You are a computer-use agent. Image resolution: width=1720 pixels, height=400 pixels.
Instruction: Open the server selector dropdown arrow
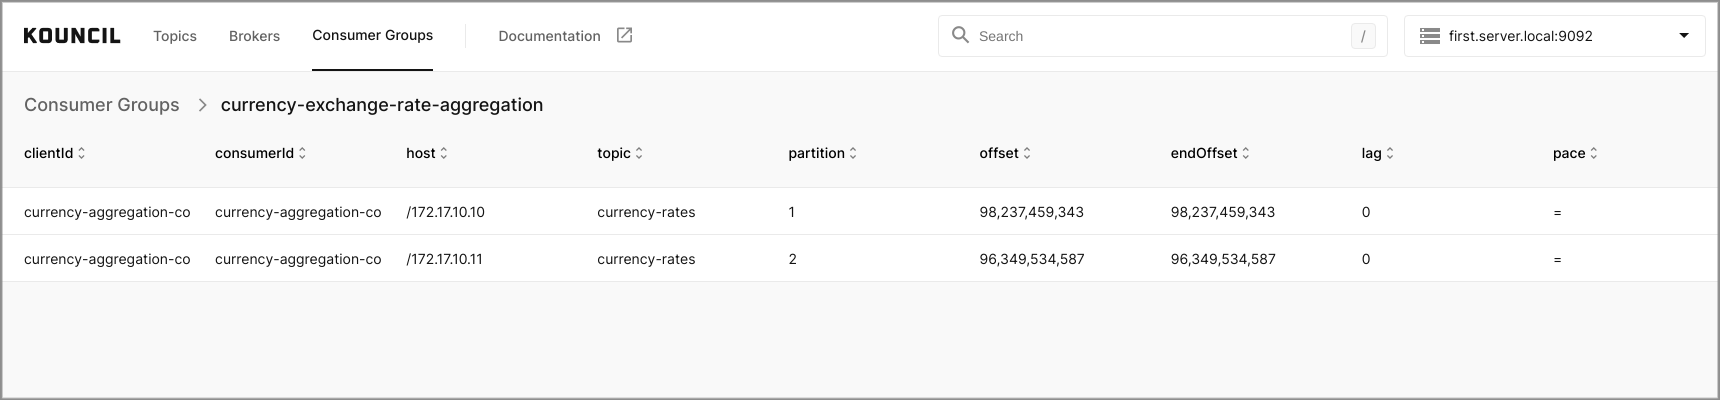[1684, 36]
